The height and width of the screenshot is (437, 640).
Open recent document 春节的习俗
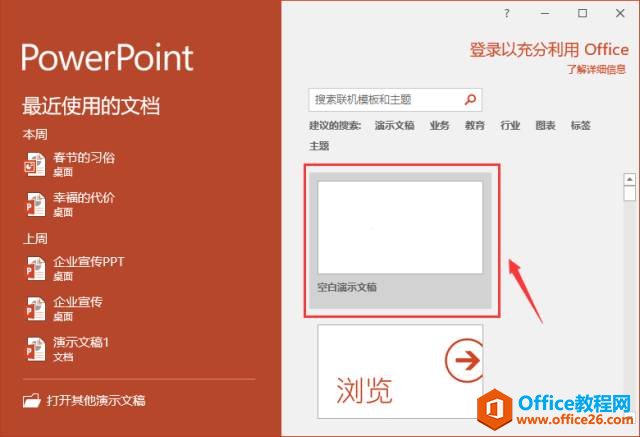[84, 157]
